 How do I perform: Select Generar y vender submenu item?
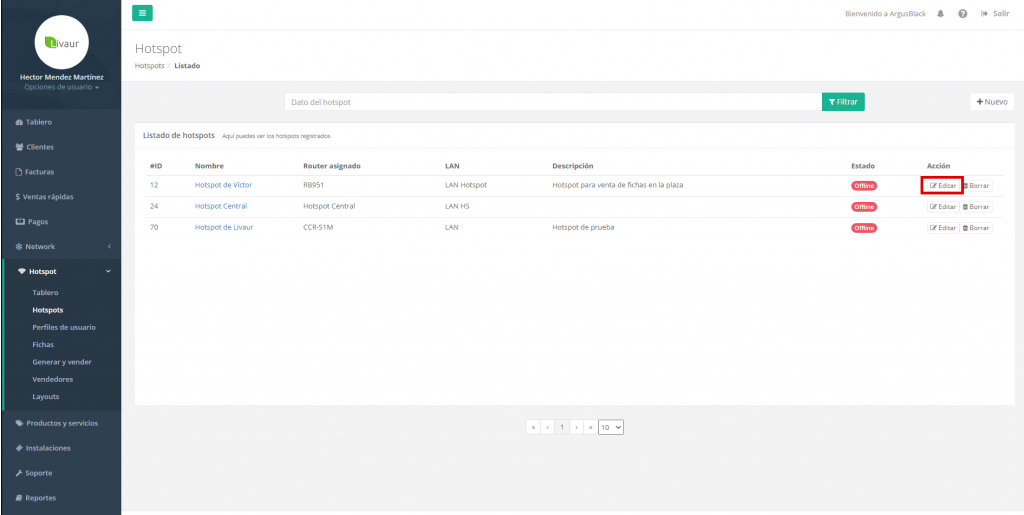click(62, 362)
